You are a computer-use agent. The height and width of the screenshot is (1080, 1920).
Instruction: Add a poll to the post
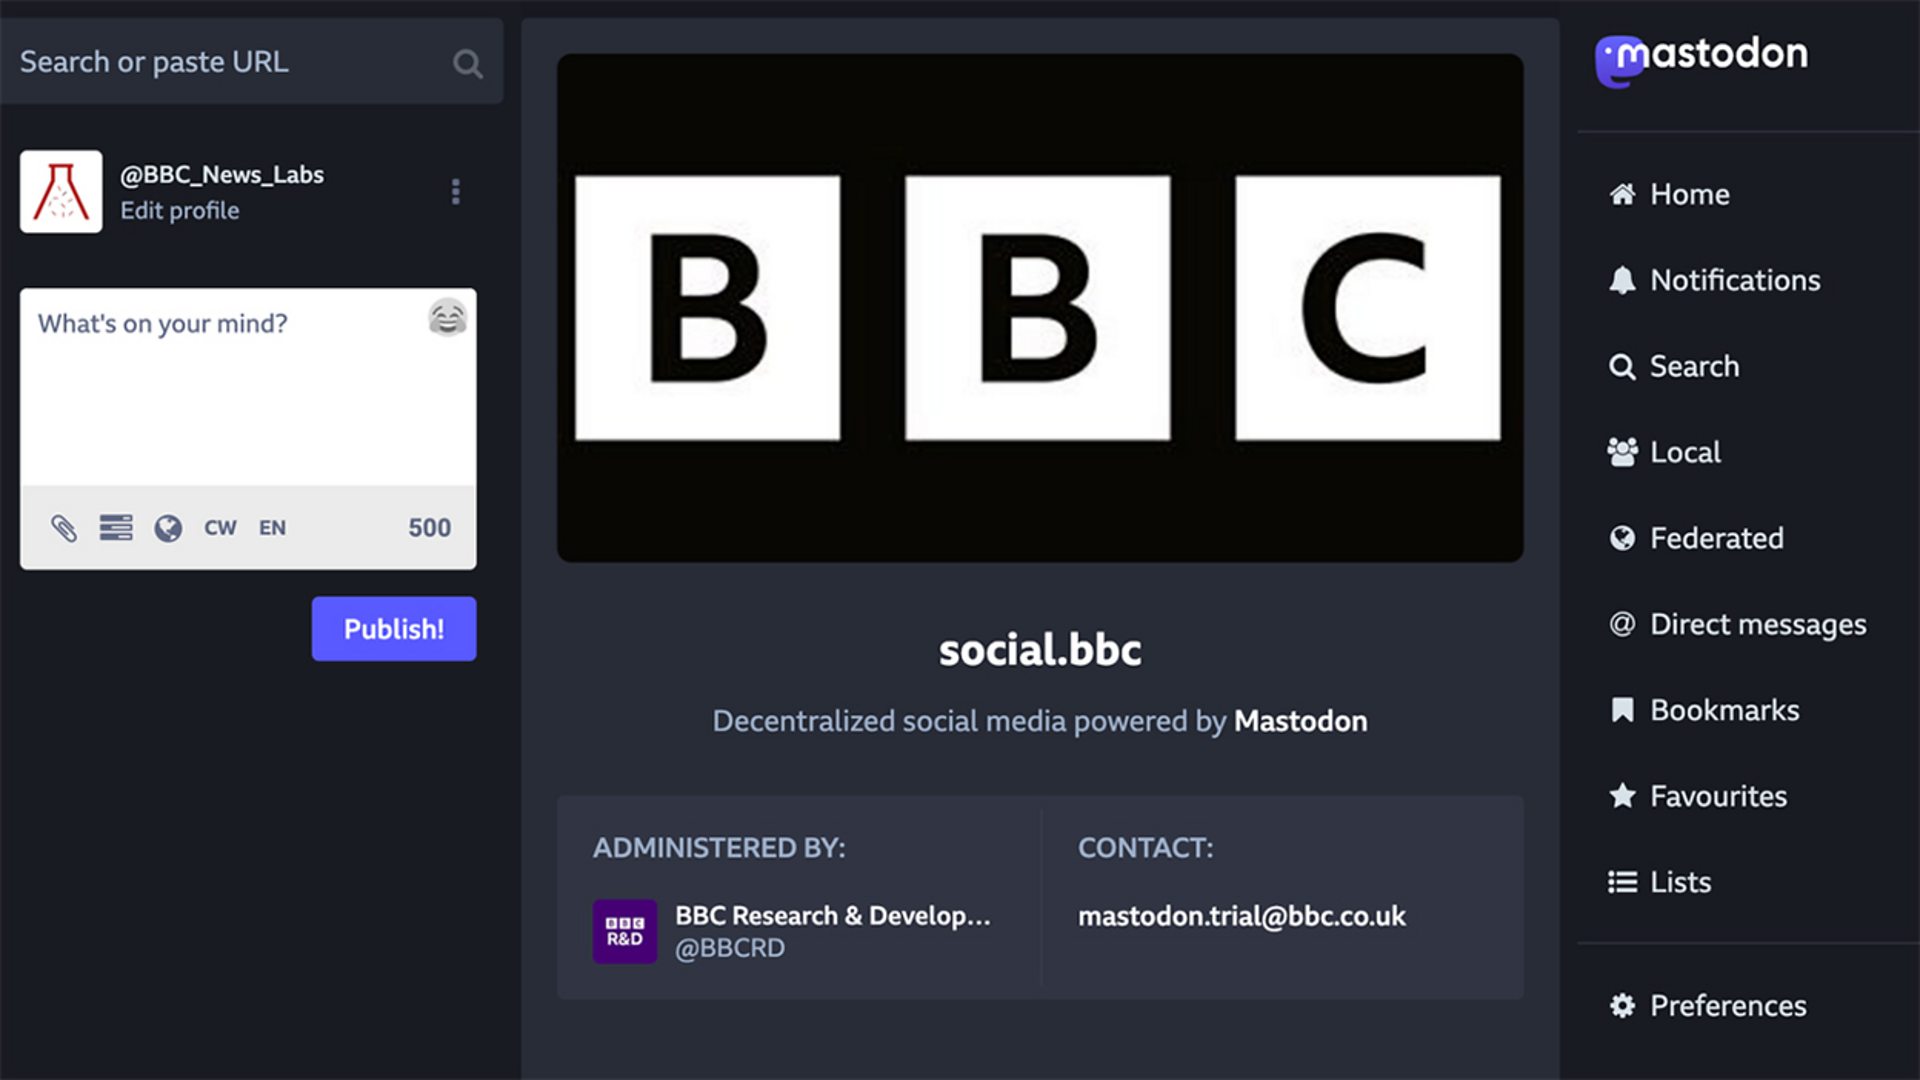click(x=117, y=528)
